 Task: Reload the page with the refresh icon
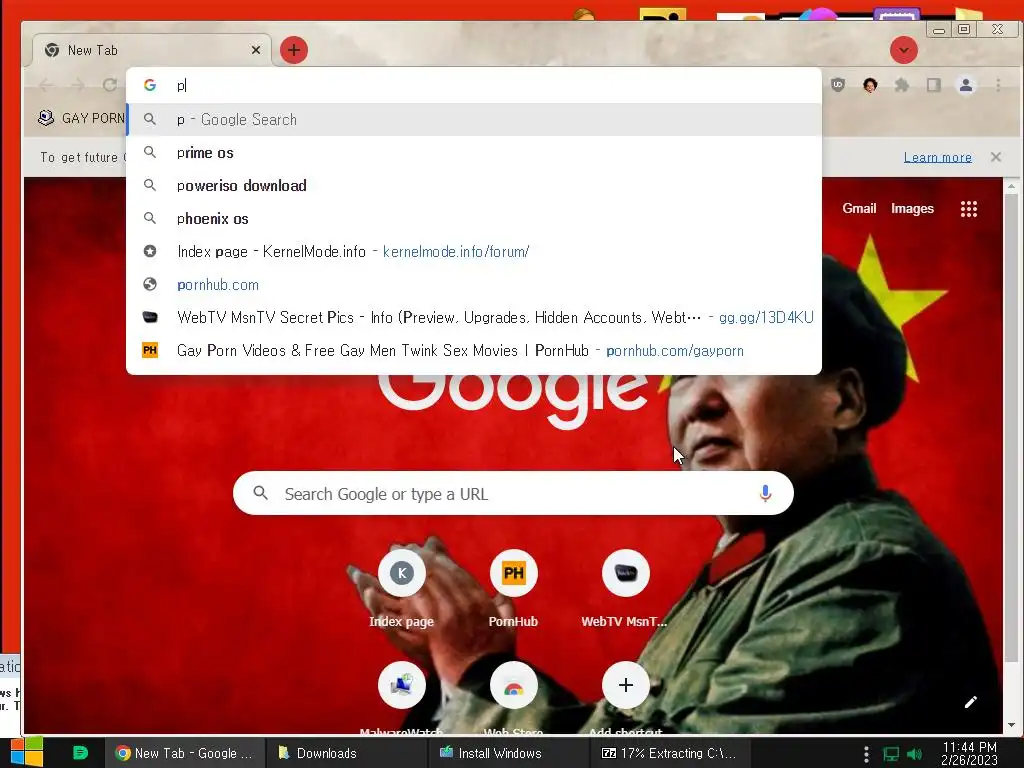click(x=110, y=85)
